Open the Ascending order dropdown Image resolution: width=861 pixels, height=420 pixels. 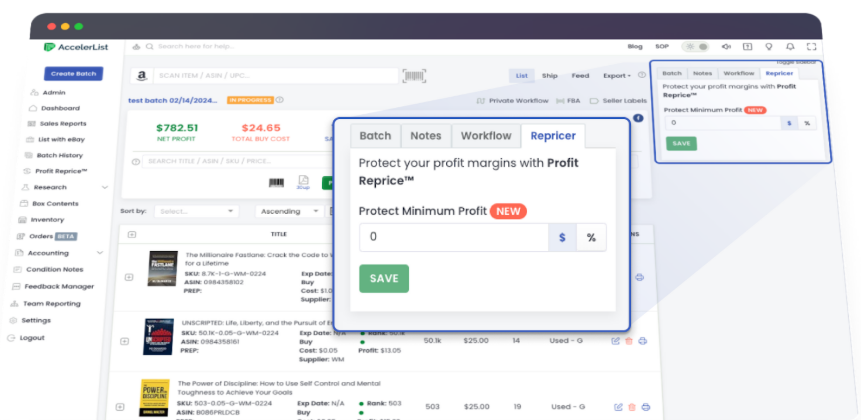[x=287, y=211]
